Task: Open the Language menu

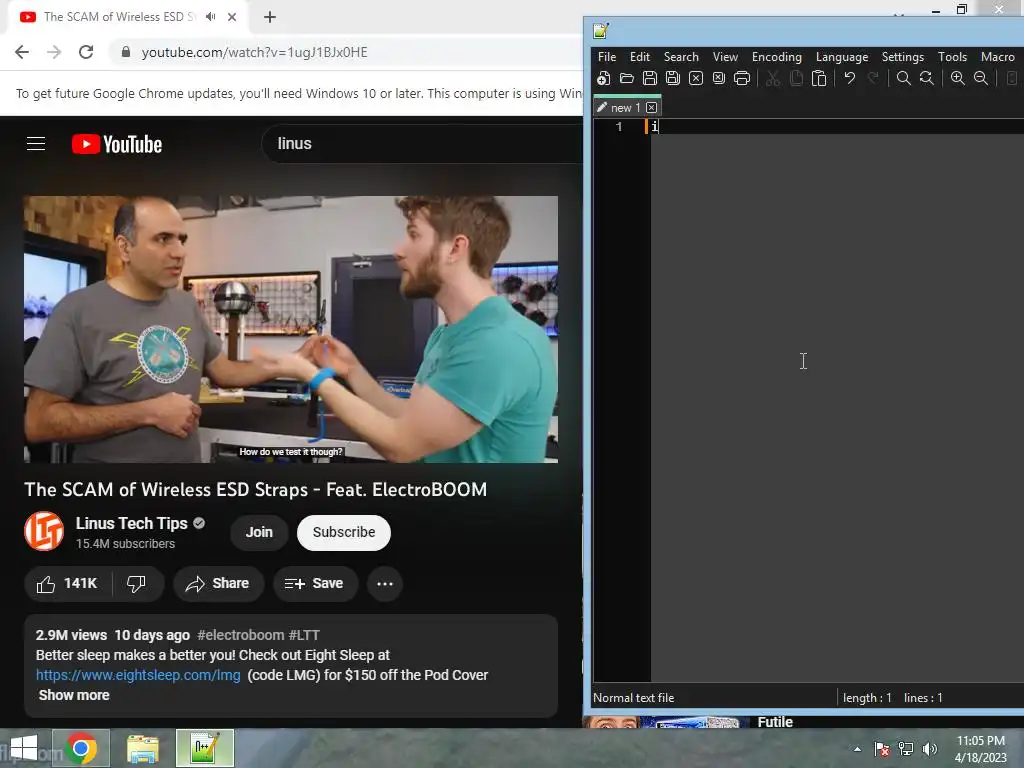Action: [842, 57]
